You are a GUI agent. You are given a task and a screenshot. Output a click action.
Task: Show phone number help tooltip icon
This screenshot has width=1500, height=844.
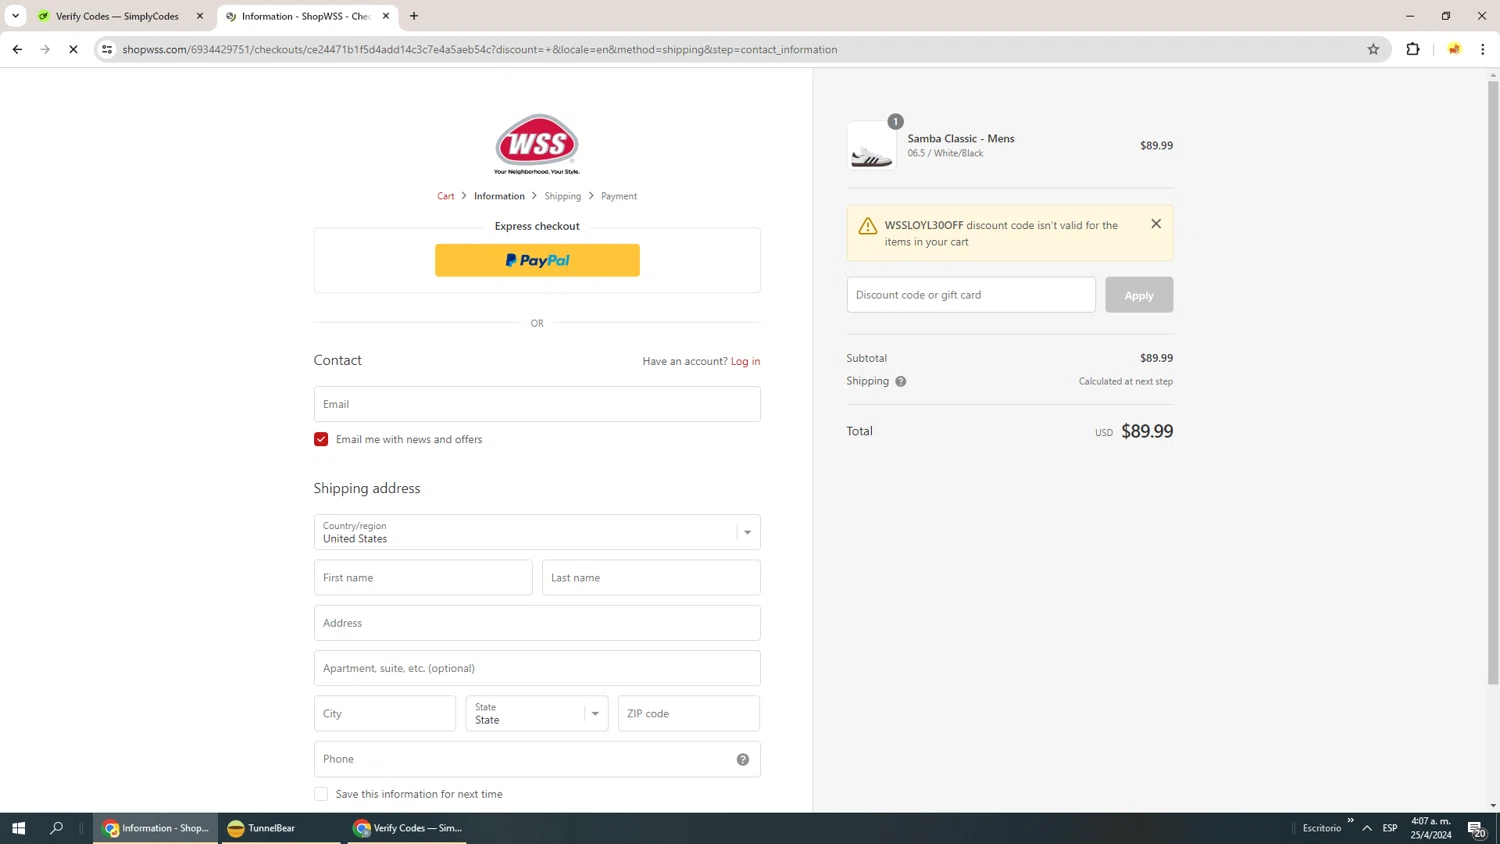pos(743,759)
